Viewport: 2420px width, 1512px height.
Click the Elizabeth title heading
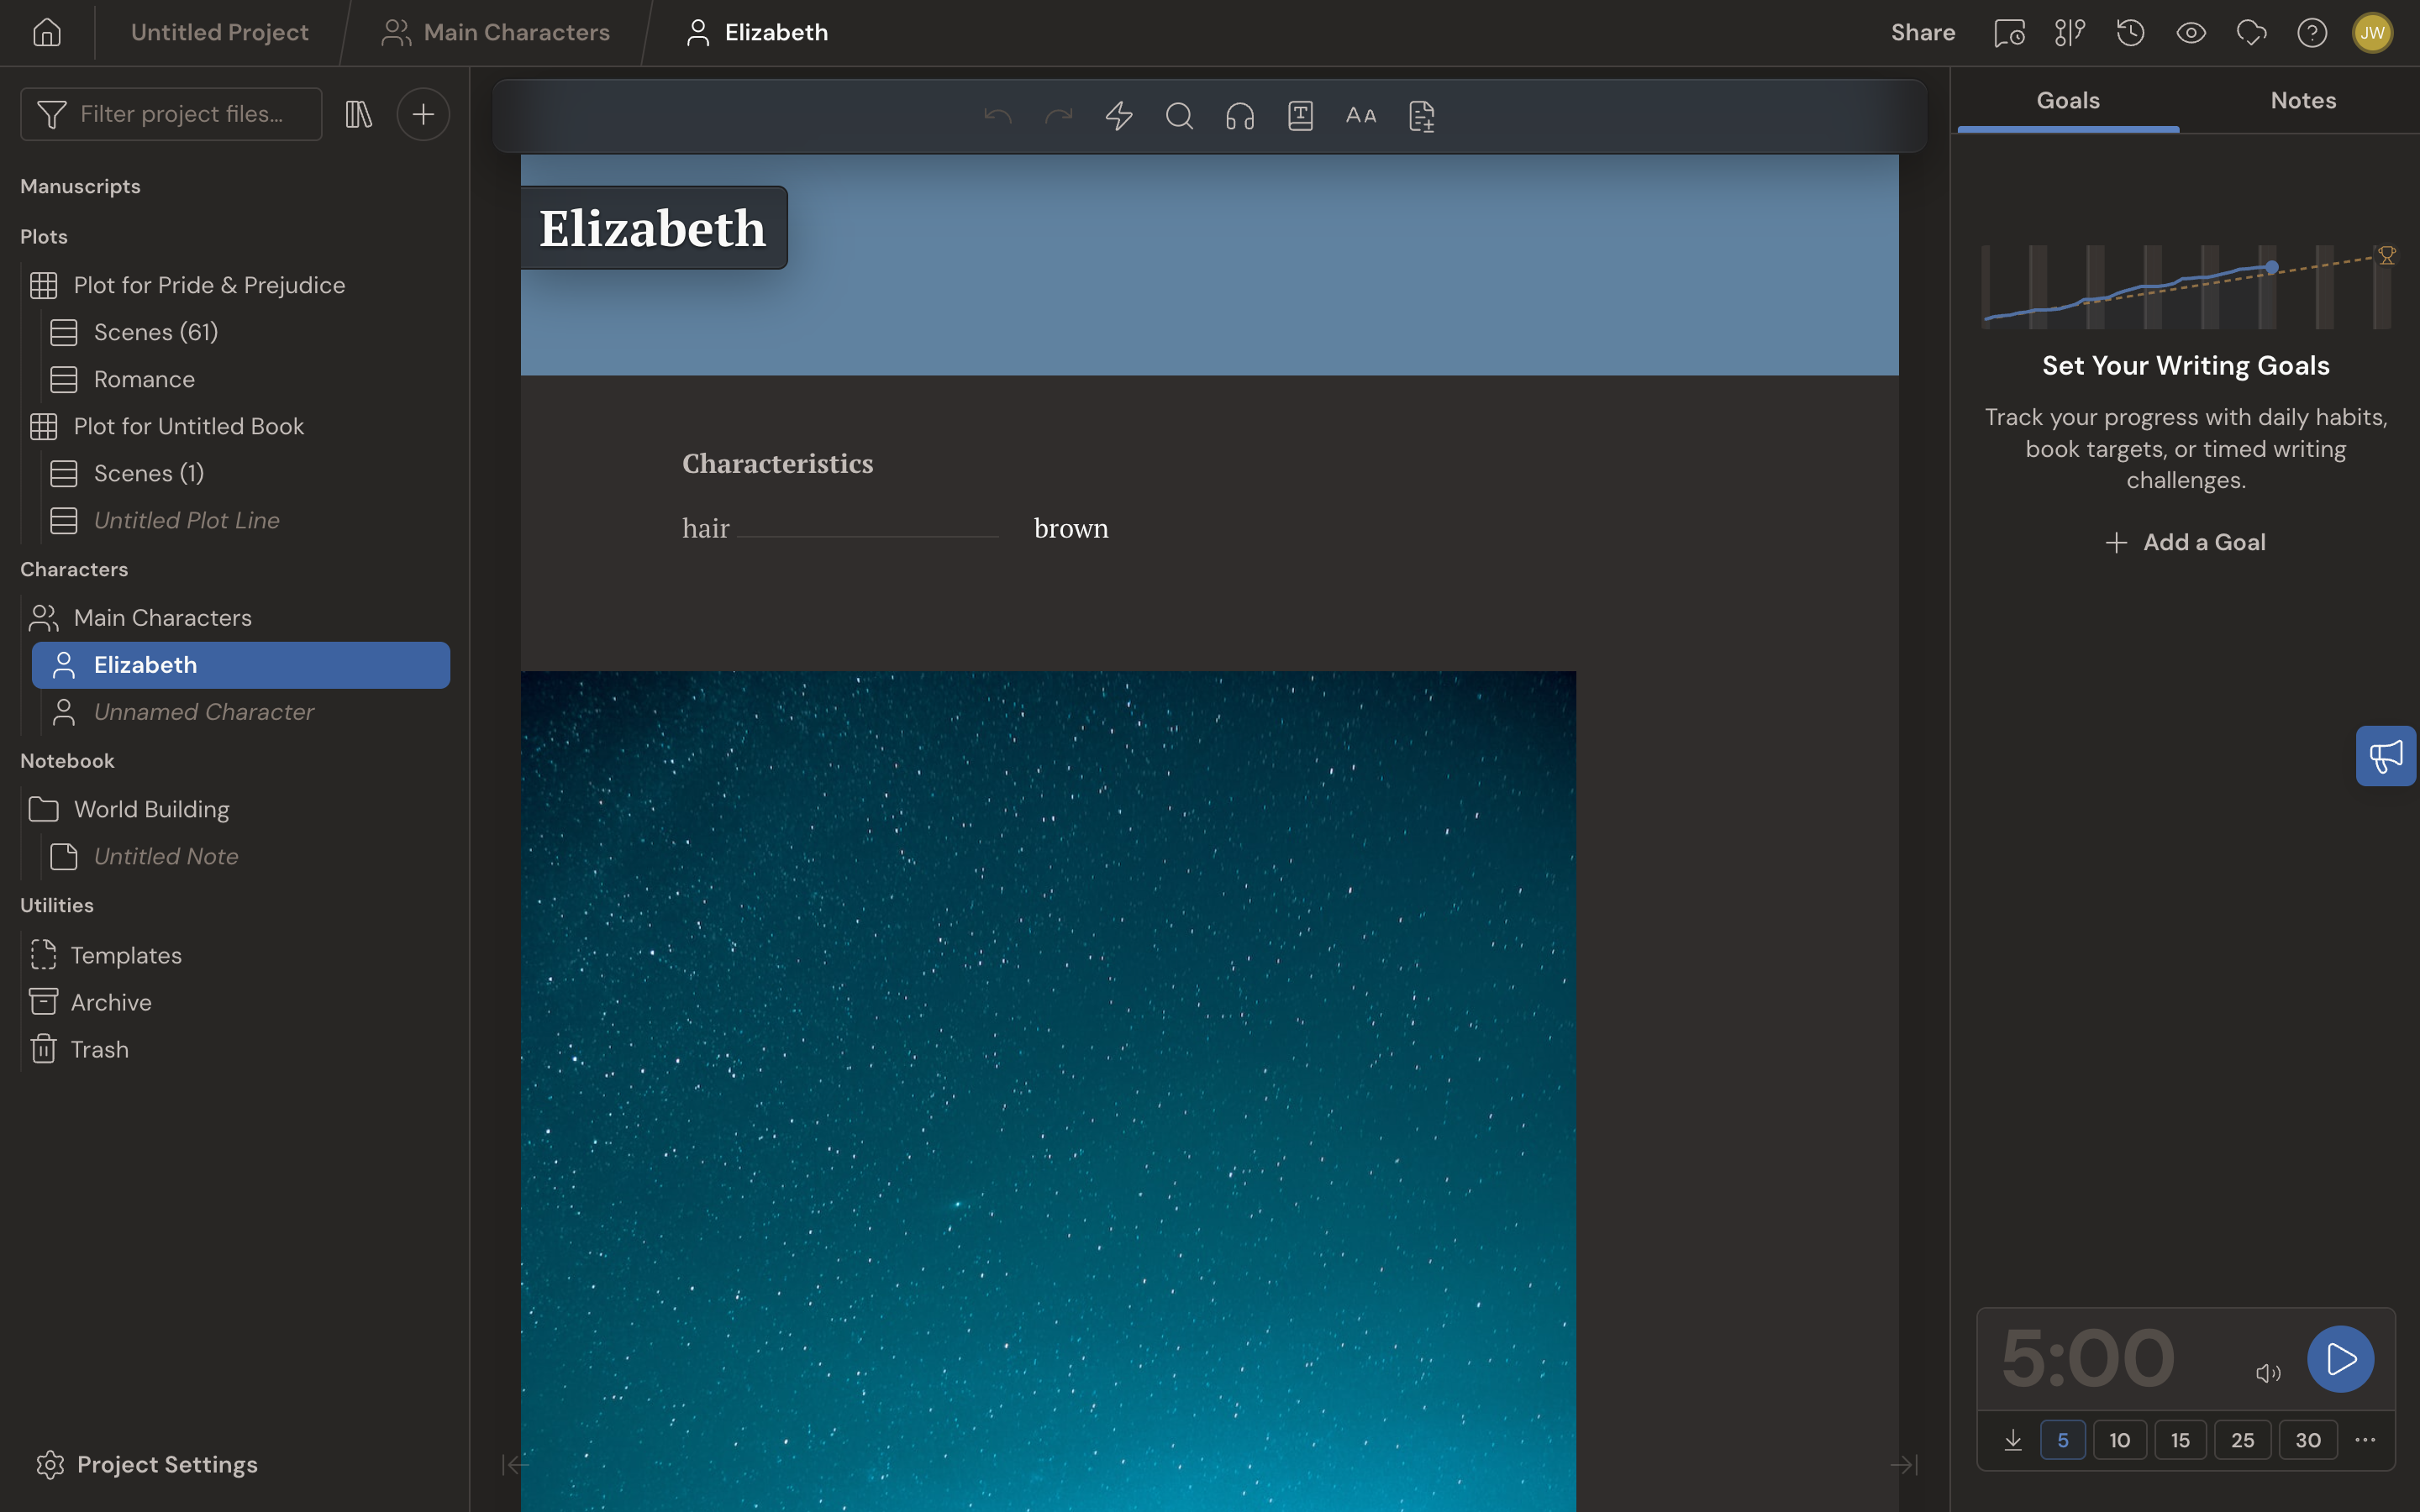pyautogui.click(x=653, y=228)
